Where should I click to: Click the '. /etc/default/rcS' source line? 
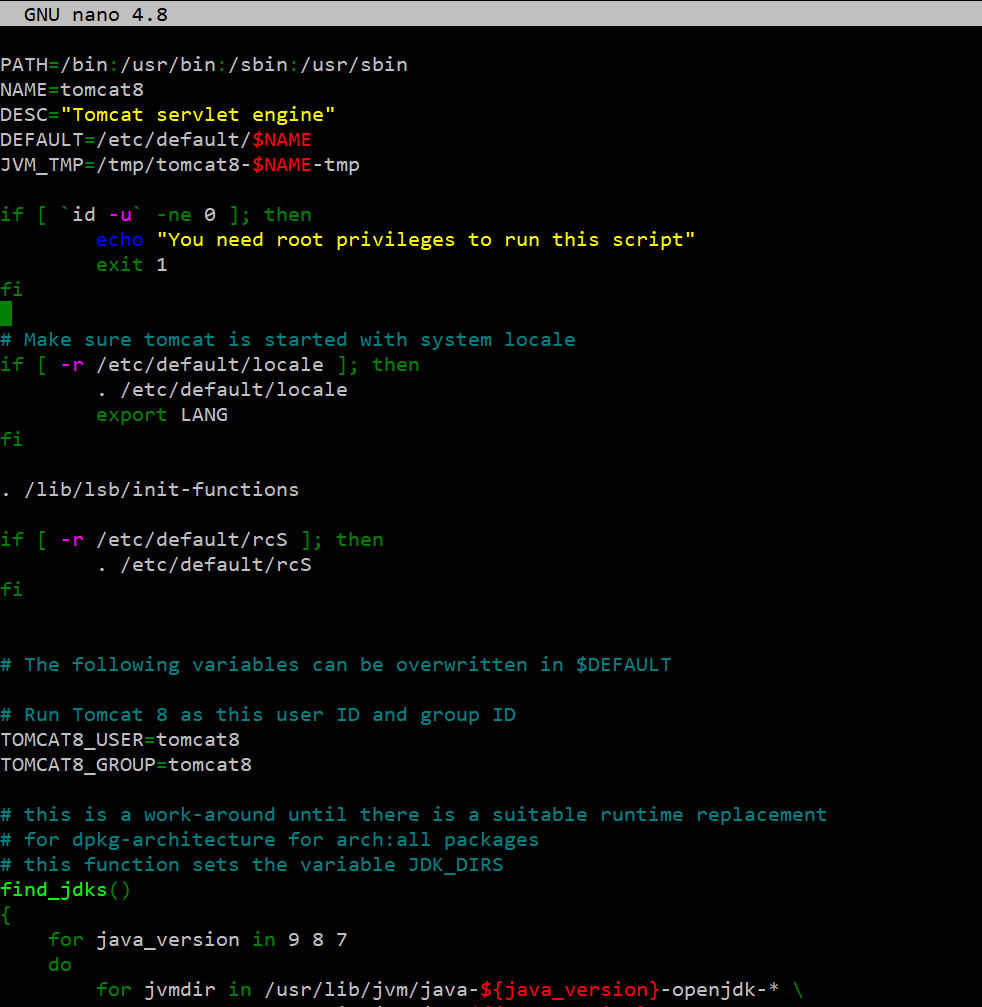(x=204, y=565)
